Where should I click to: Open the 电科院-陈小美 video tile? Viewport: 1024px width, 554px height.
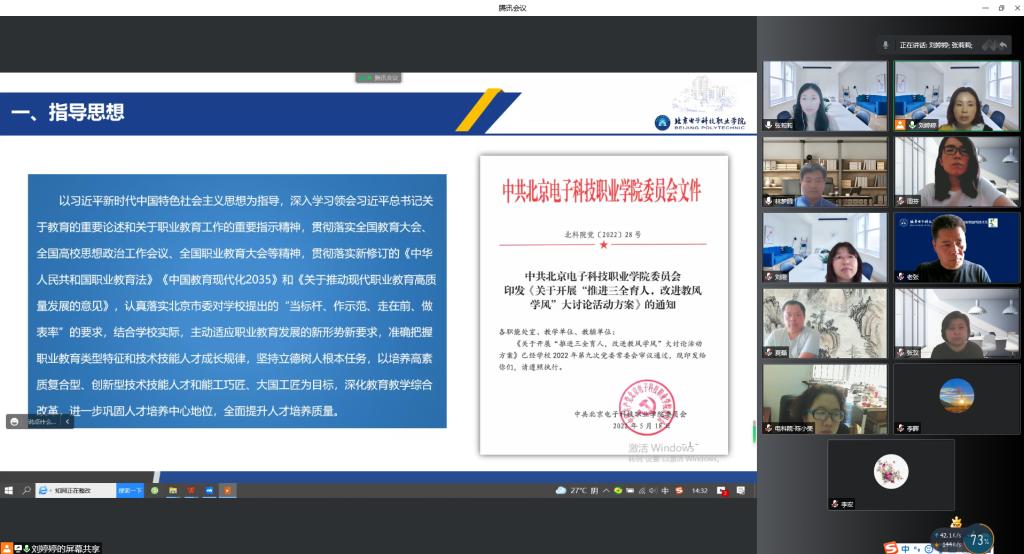(824, 398)
